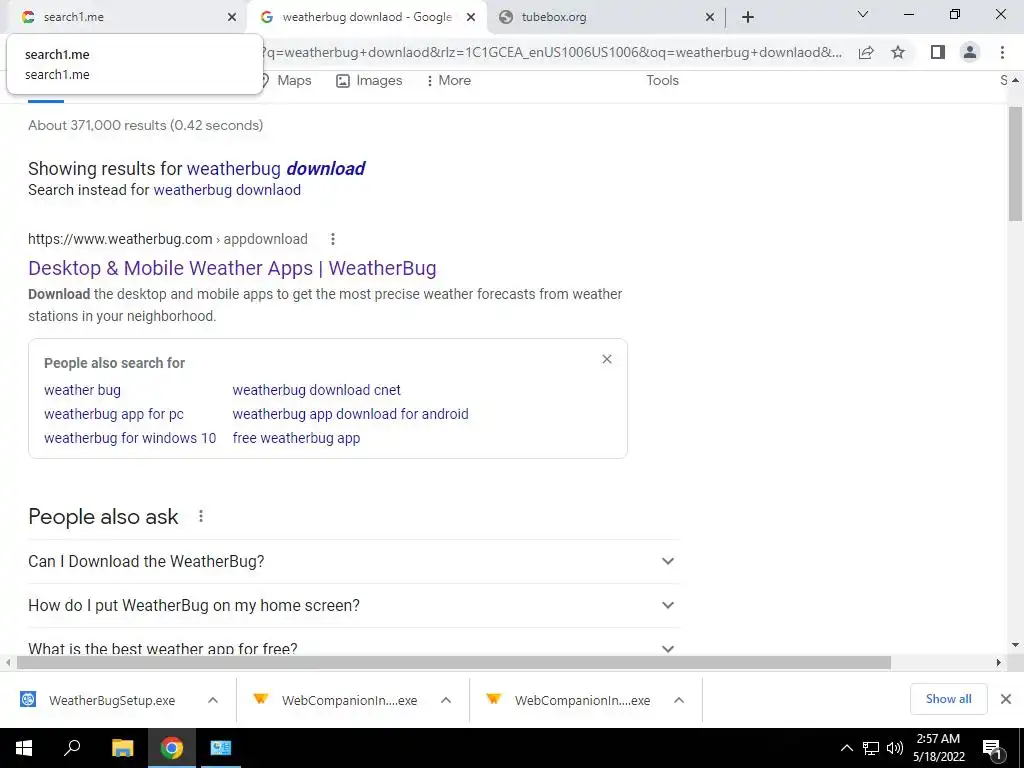Open three-dot options beside weatherbug.com result

point(332,239)
